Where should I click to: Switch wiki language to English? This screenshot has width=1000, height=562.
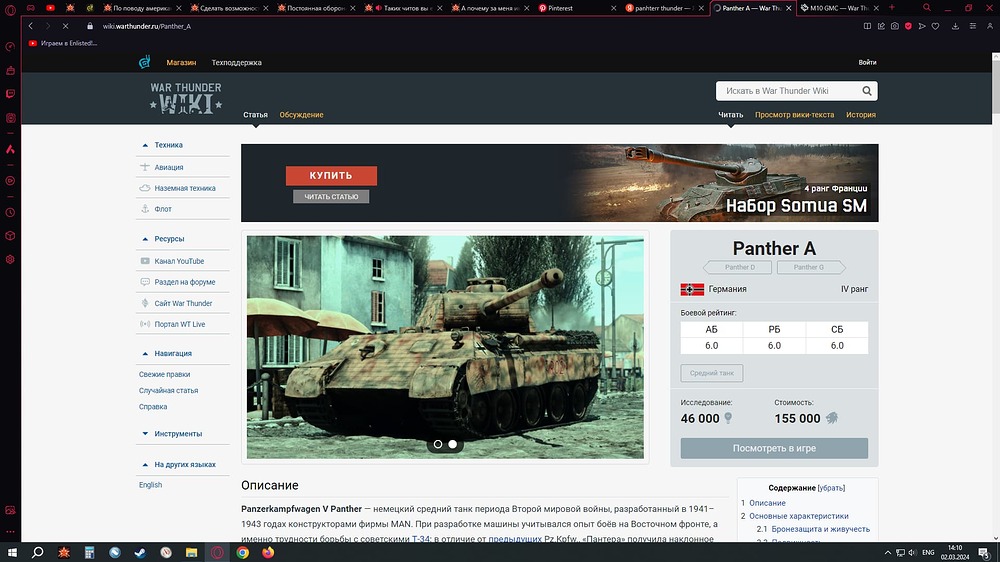(x=151, y=485)
